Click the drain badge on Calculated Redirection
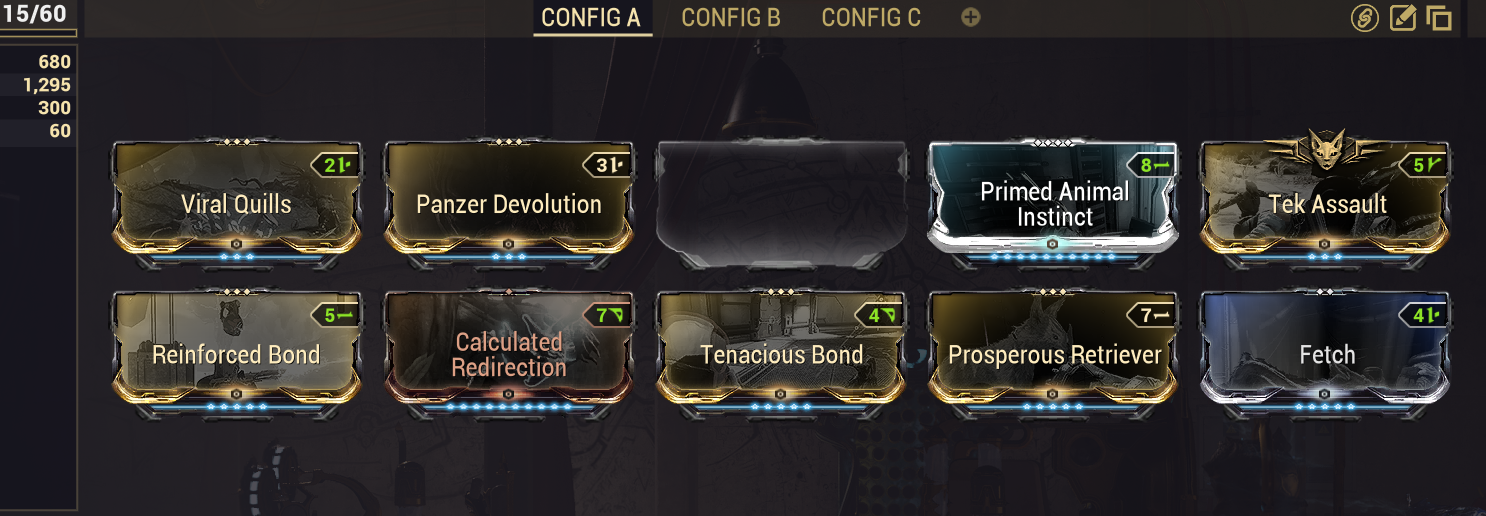 (x=606, y=315)
